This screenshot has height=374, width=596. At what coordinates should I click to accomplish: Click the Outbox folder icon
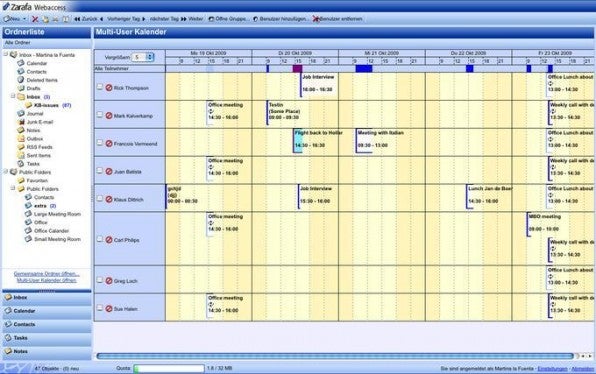[21, 138]
